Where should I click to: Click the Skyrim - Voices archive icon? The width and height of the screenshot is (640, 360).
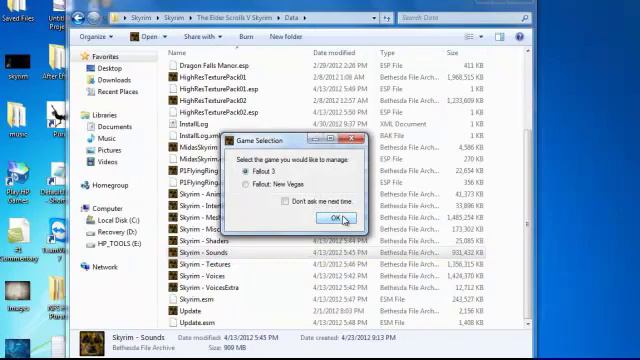[x=173, y=276]
